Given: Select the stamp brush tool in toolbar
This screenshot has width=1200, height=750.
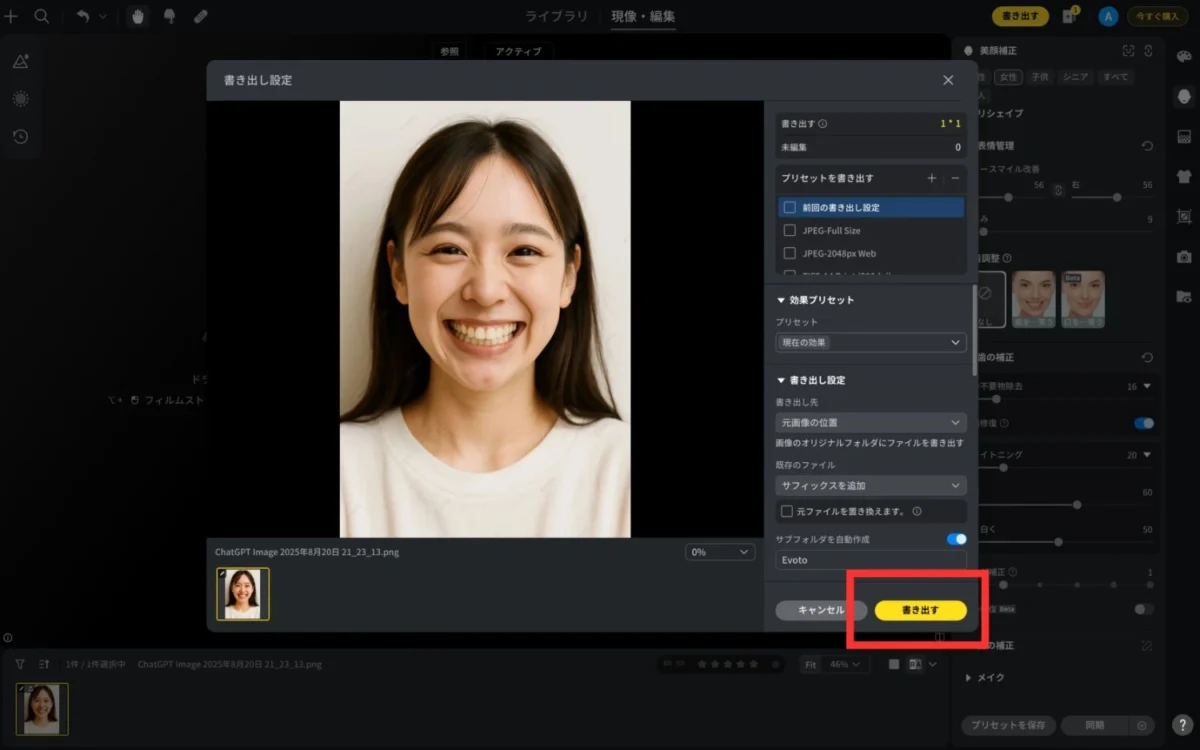Looking at the screenshot, I should (169, 16).
